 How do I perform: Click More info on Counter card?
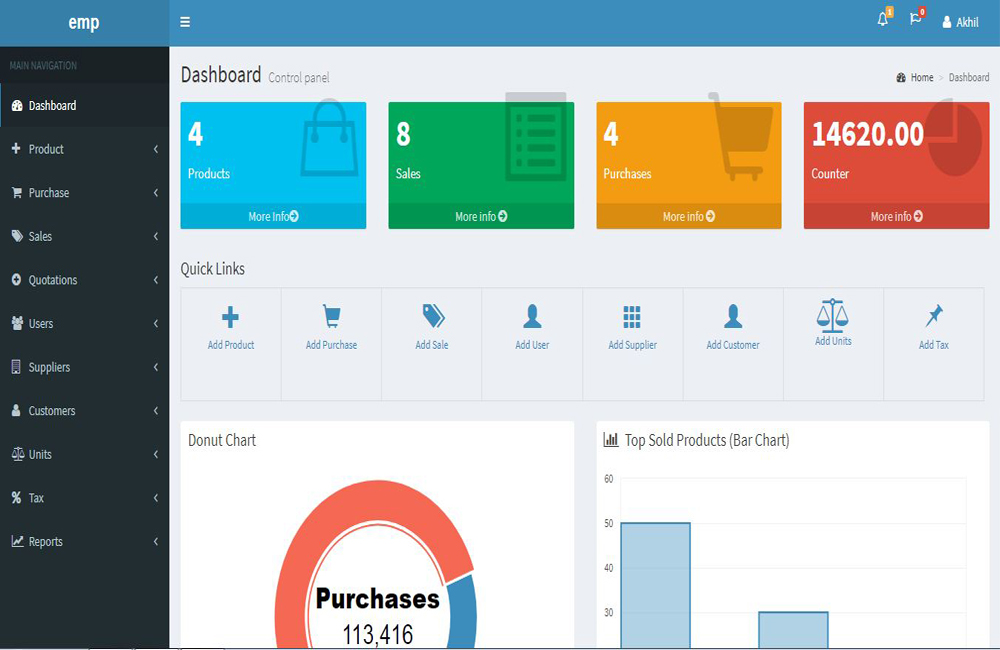(x=896, y=216)
